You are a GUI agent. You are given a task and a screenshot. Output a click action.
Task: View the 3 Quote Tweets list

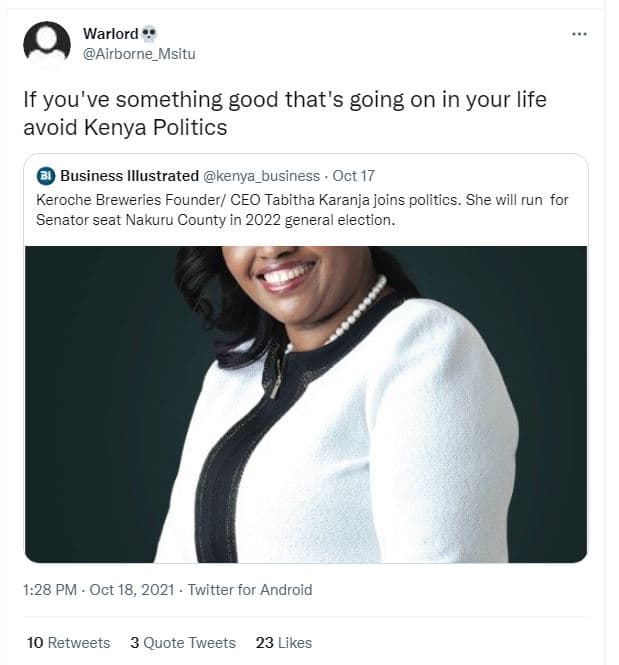[x=183, y=642]
